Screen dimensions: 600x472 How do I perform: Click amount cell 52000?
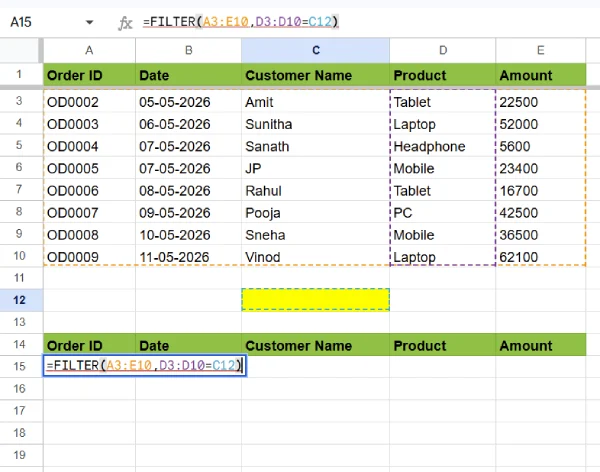tap(540, 124)
